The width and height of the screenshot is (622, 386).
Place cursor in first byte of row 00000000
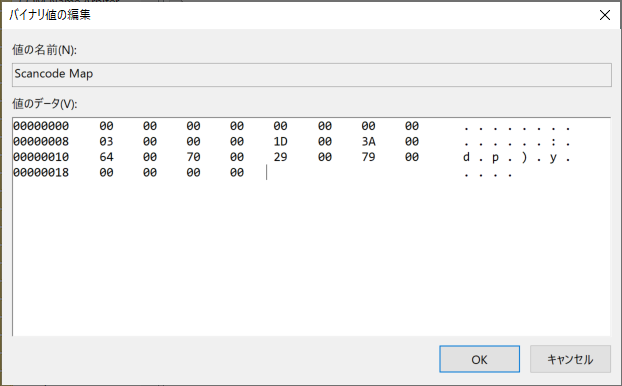106,126
